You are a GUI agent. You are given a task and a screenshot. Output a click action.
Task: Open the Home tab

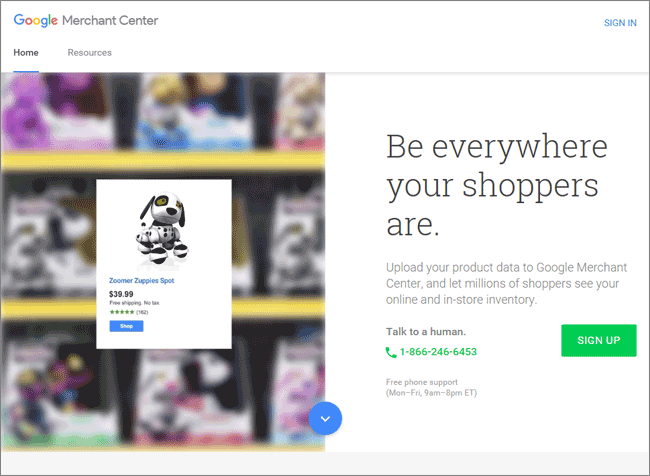[x=26, y=53]
